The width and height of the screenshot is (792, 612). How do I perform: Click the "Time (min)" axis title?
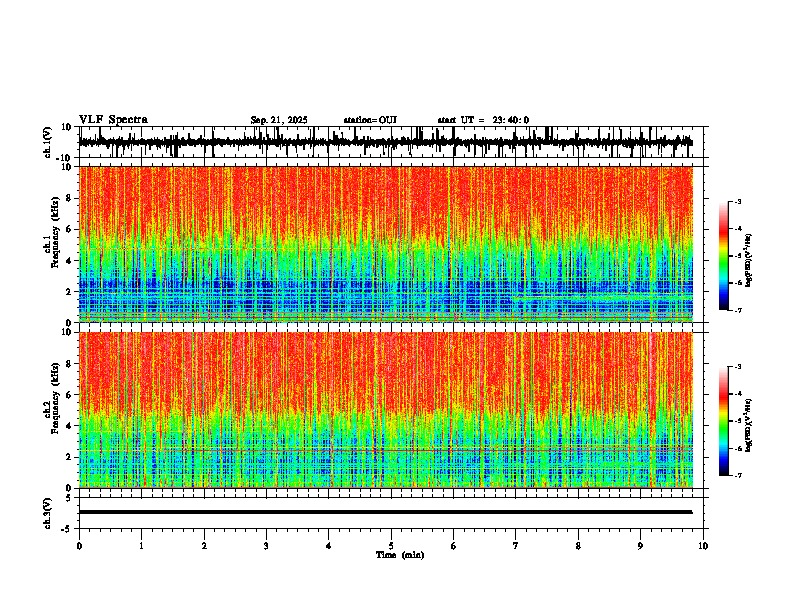[400, 555]
